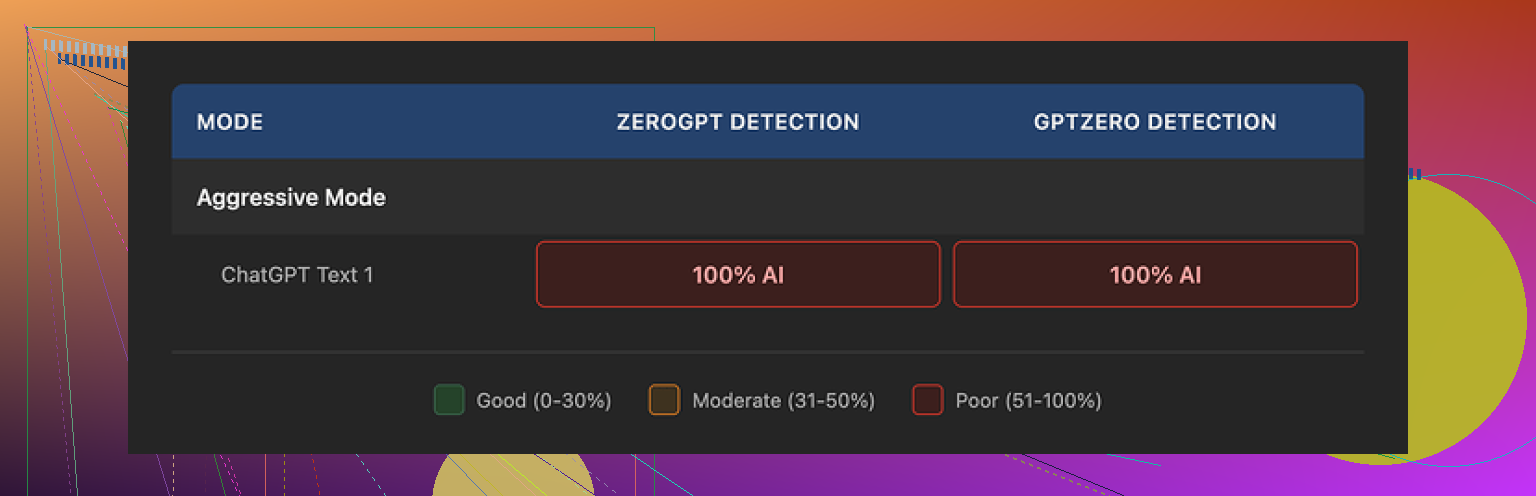This screenshot has width=1536, height=496.
Task: Click the 100% AI result under GPTZero
Action: pos(1154,274)
